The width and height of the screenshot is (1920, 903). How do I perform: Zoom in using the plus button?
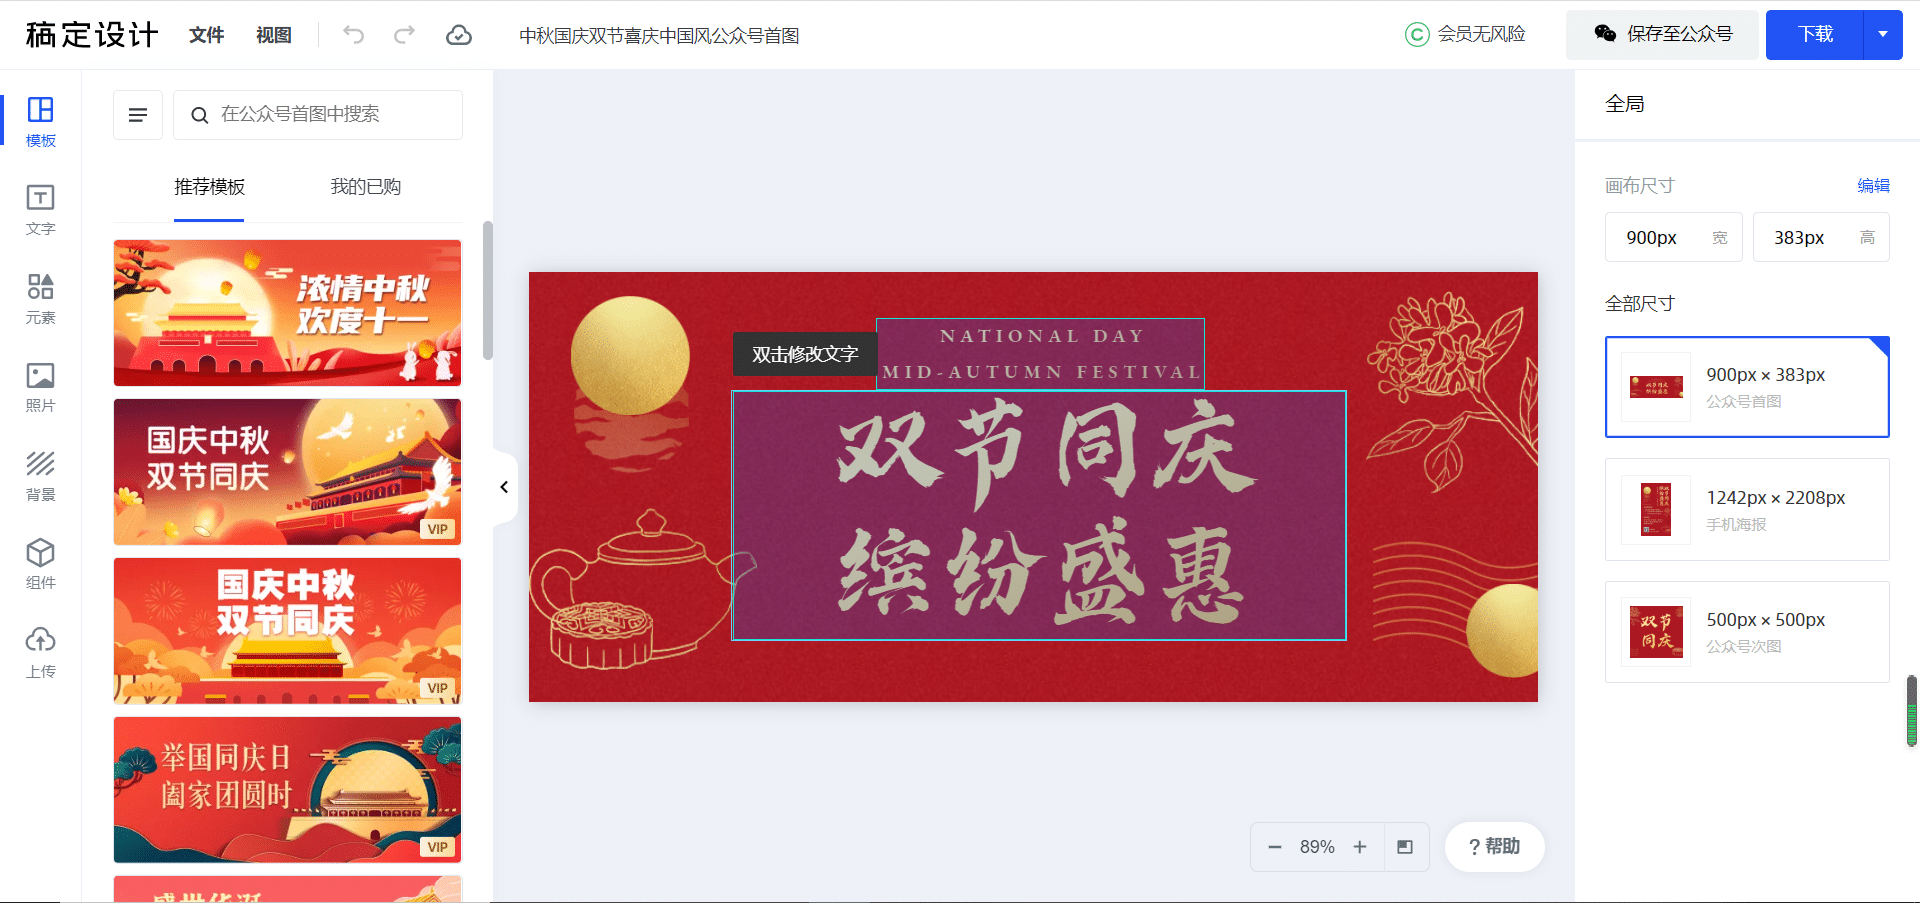click(1360, 847)
